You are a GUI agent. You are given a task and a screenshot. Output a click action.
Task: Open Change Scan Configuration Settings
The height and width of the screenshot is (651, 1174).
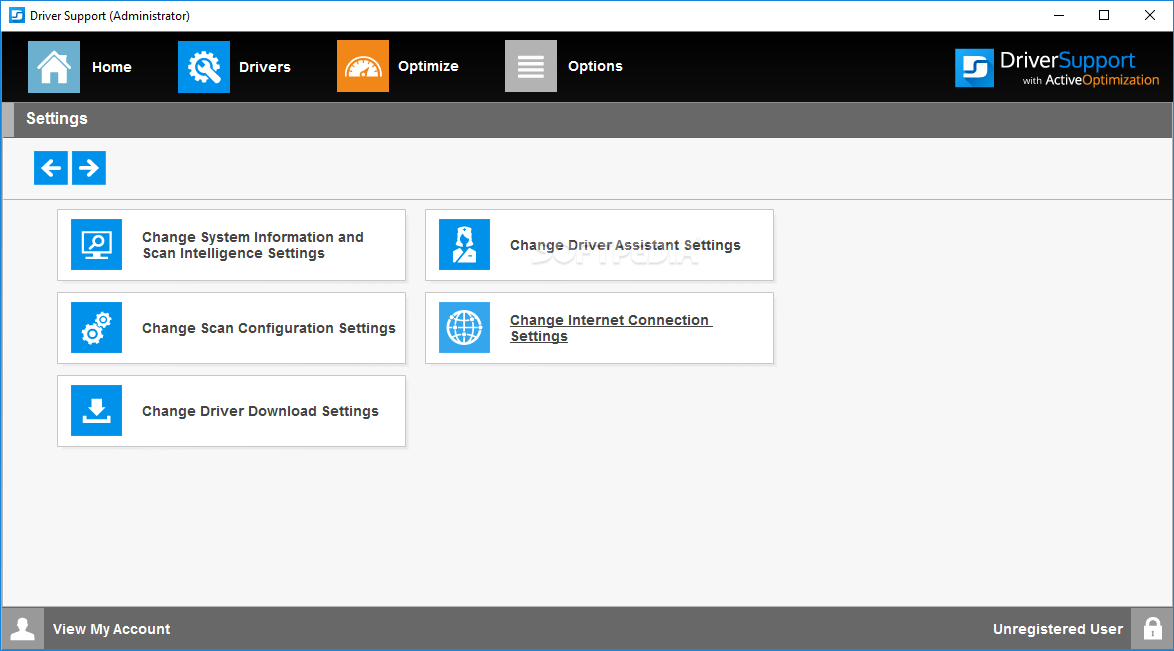click(x=231, y=328)
